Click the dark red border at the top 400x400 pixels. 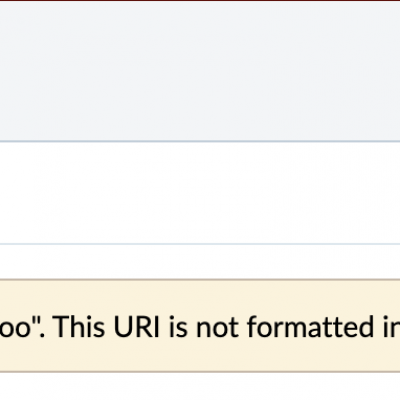pyautogui.click(x=200, y=1)
